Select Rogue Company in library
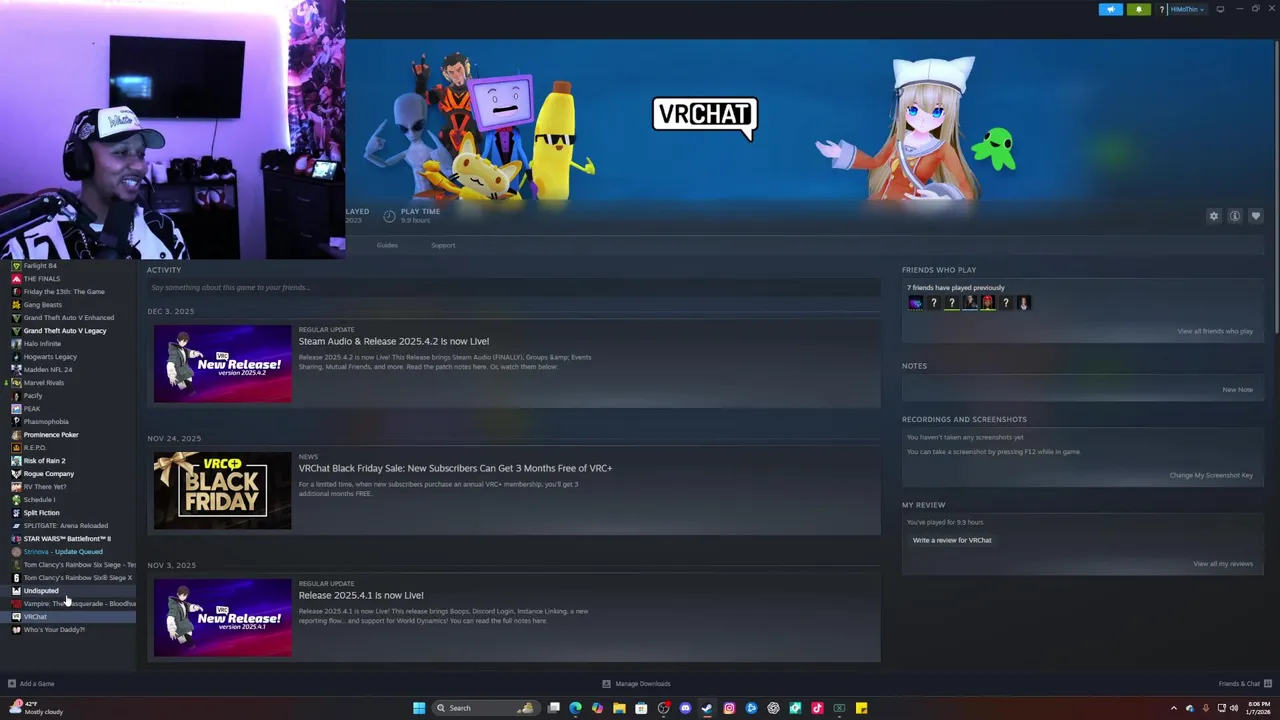The image size is (1280, 720). coord(49,474)
